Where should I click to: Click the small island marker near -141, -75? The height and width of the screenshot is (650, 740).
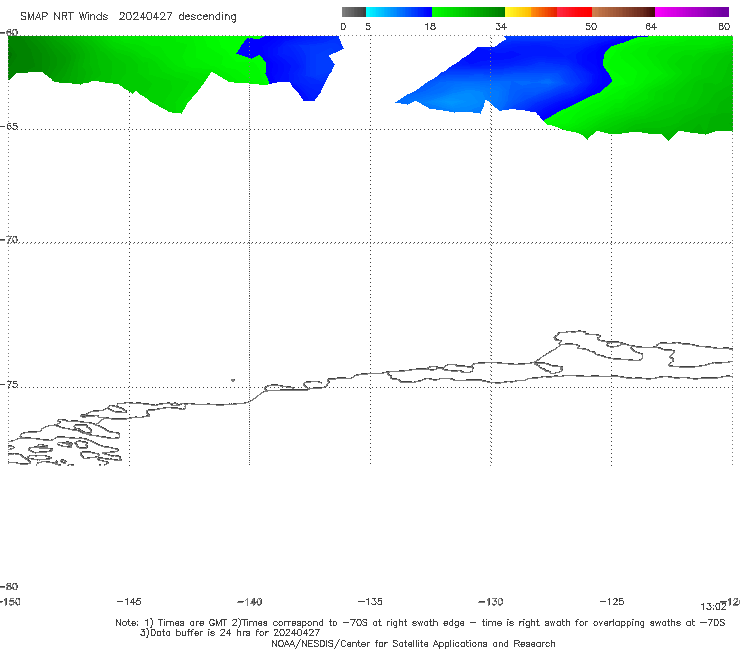click(233, 380)
